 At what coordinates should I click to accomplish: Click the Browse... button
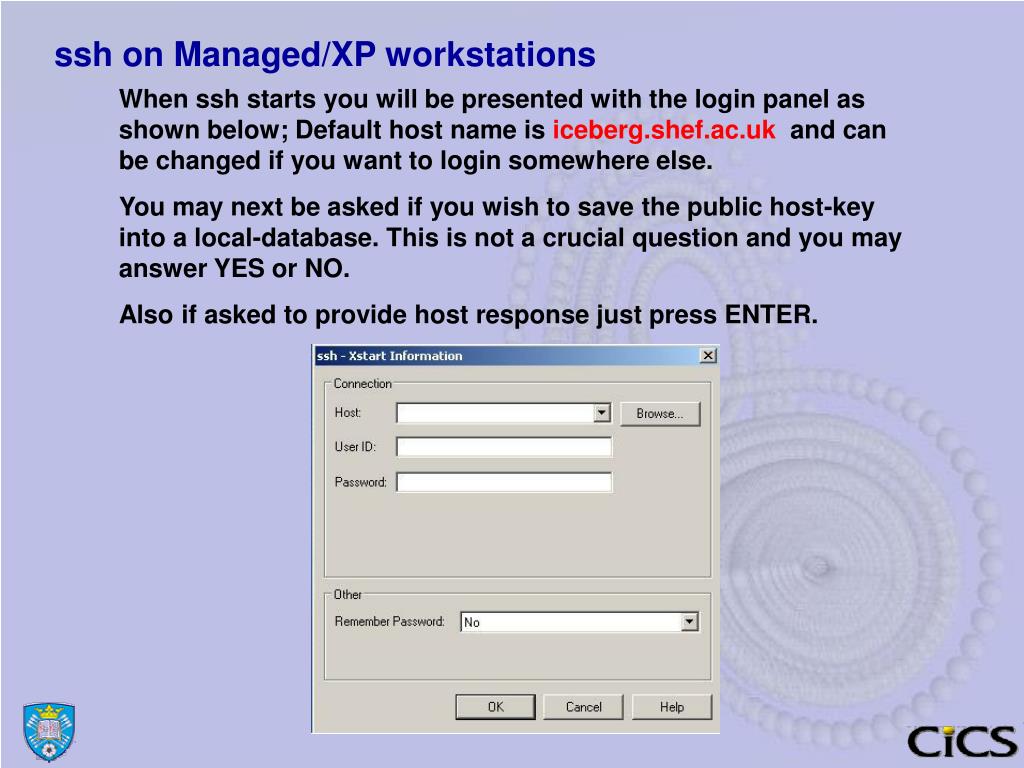point(660,413)
